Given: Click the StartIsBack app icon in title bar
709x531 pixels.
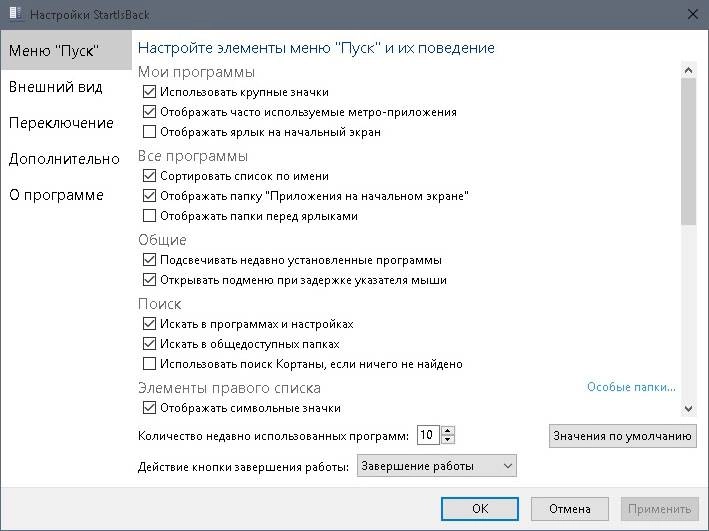Looking at the screenshot, I should (x=16, y=14).
